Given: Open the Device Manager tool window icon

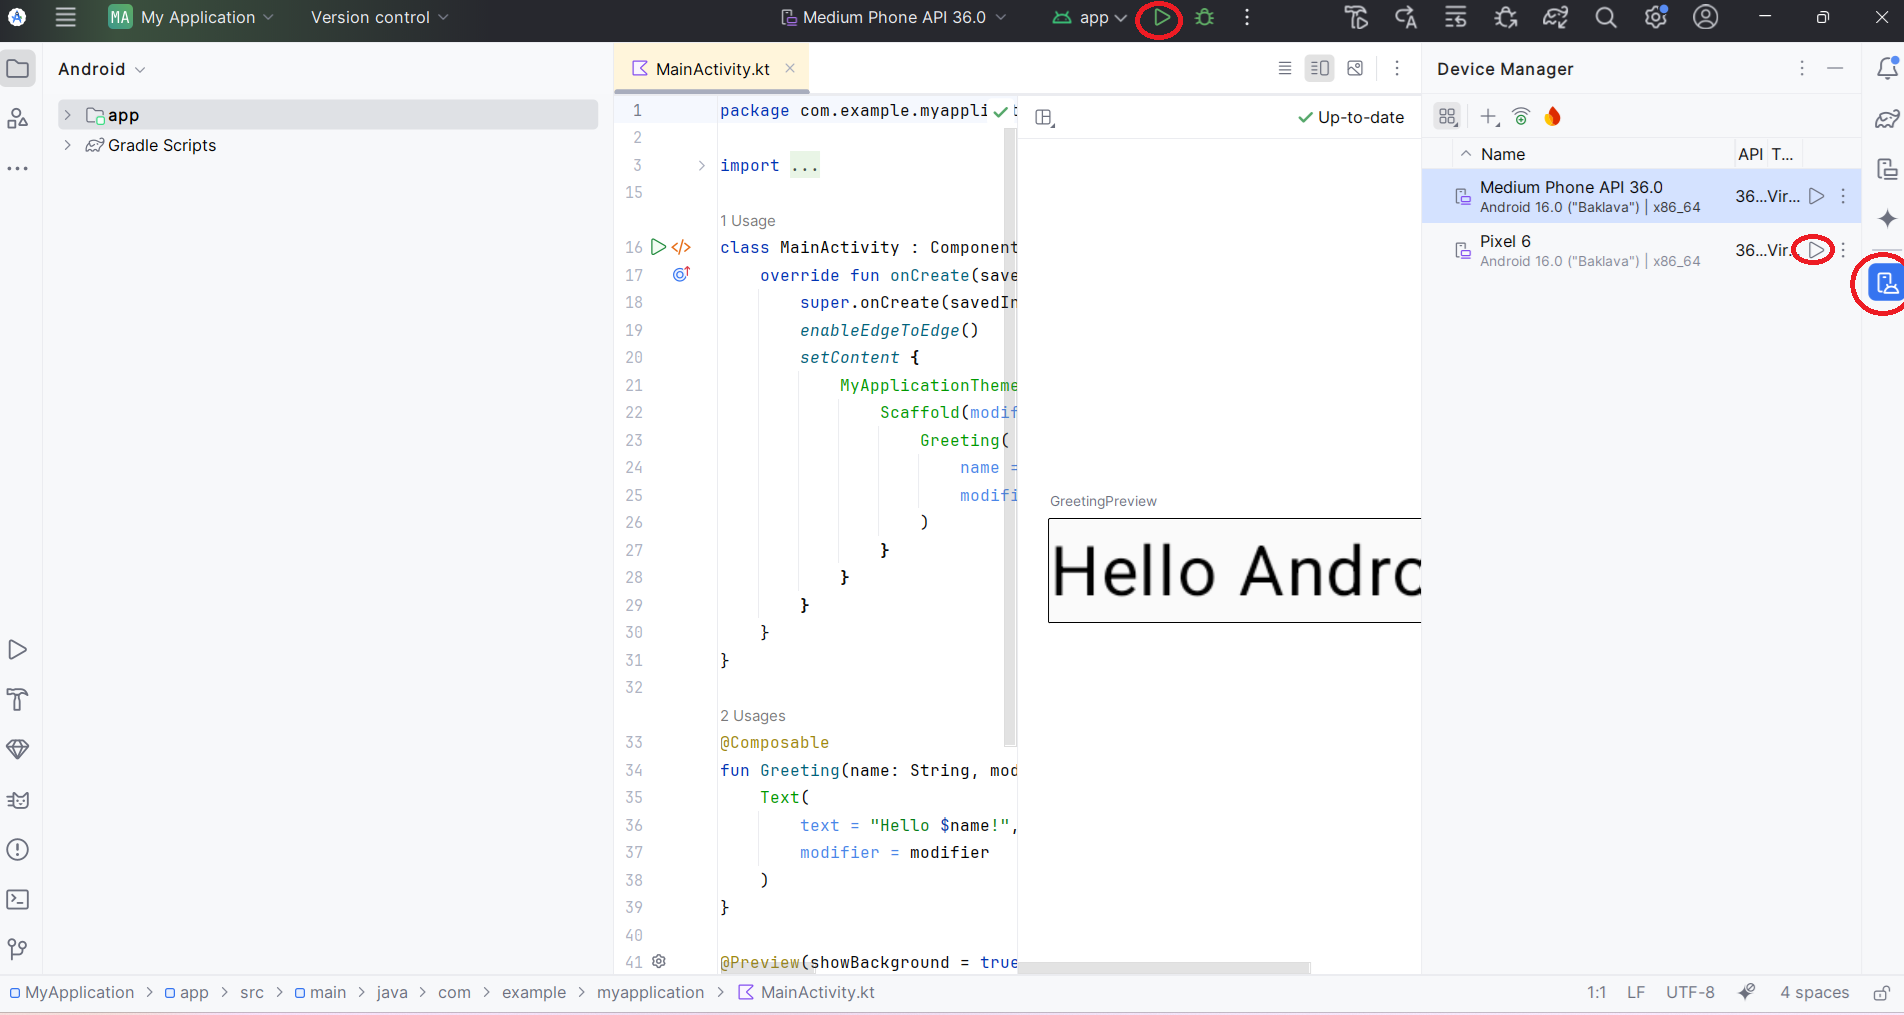Looking at the screenshot, I should (x=1886, y=284).
